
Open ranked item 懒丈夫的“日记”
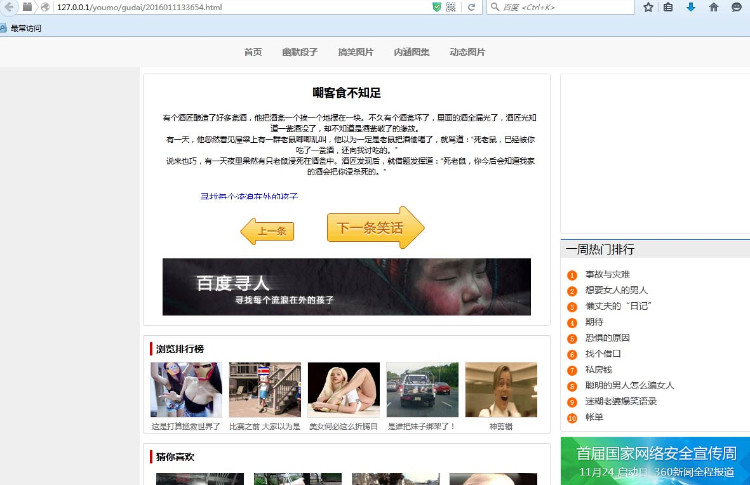click(x=618, y=306)
